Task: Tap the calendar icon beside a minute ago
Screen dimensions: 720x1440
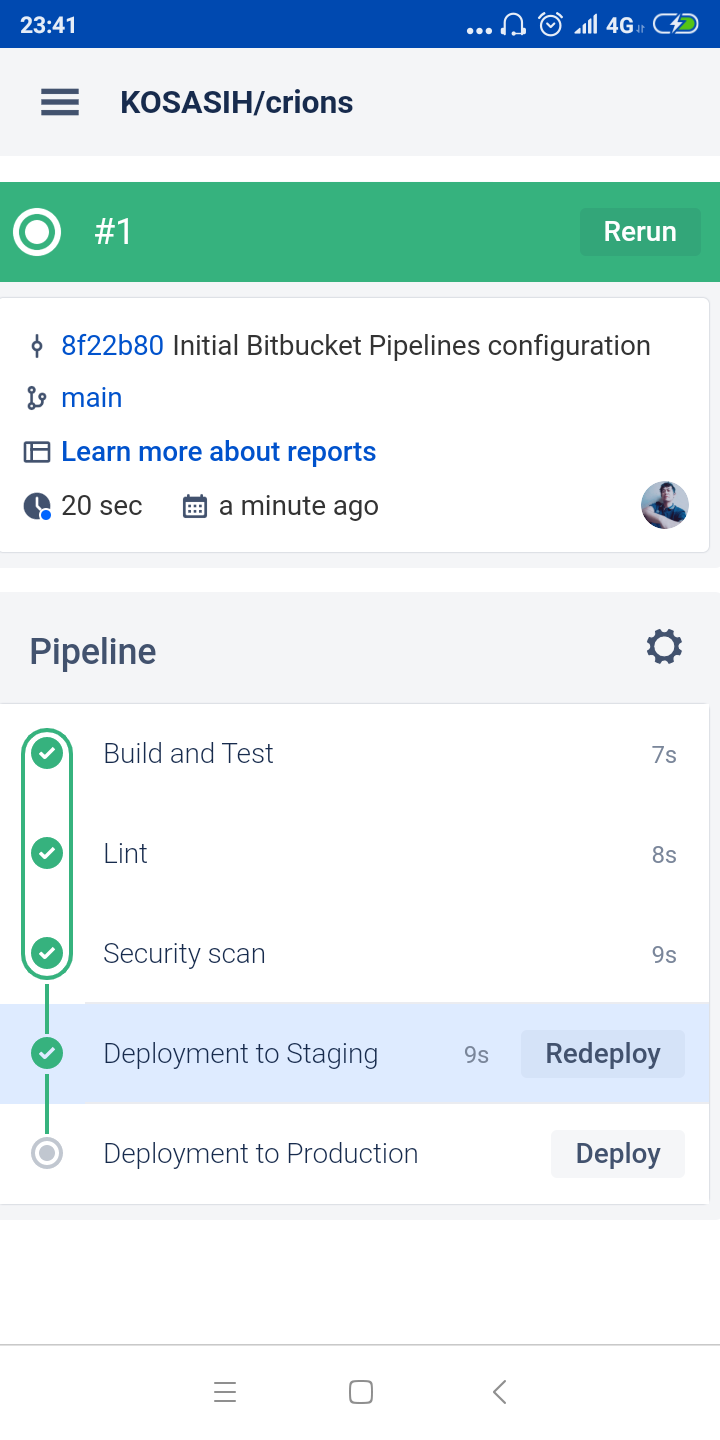Action: [x=194, y=506]
